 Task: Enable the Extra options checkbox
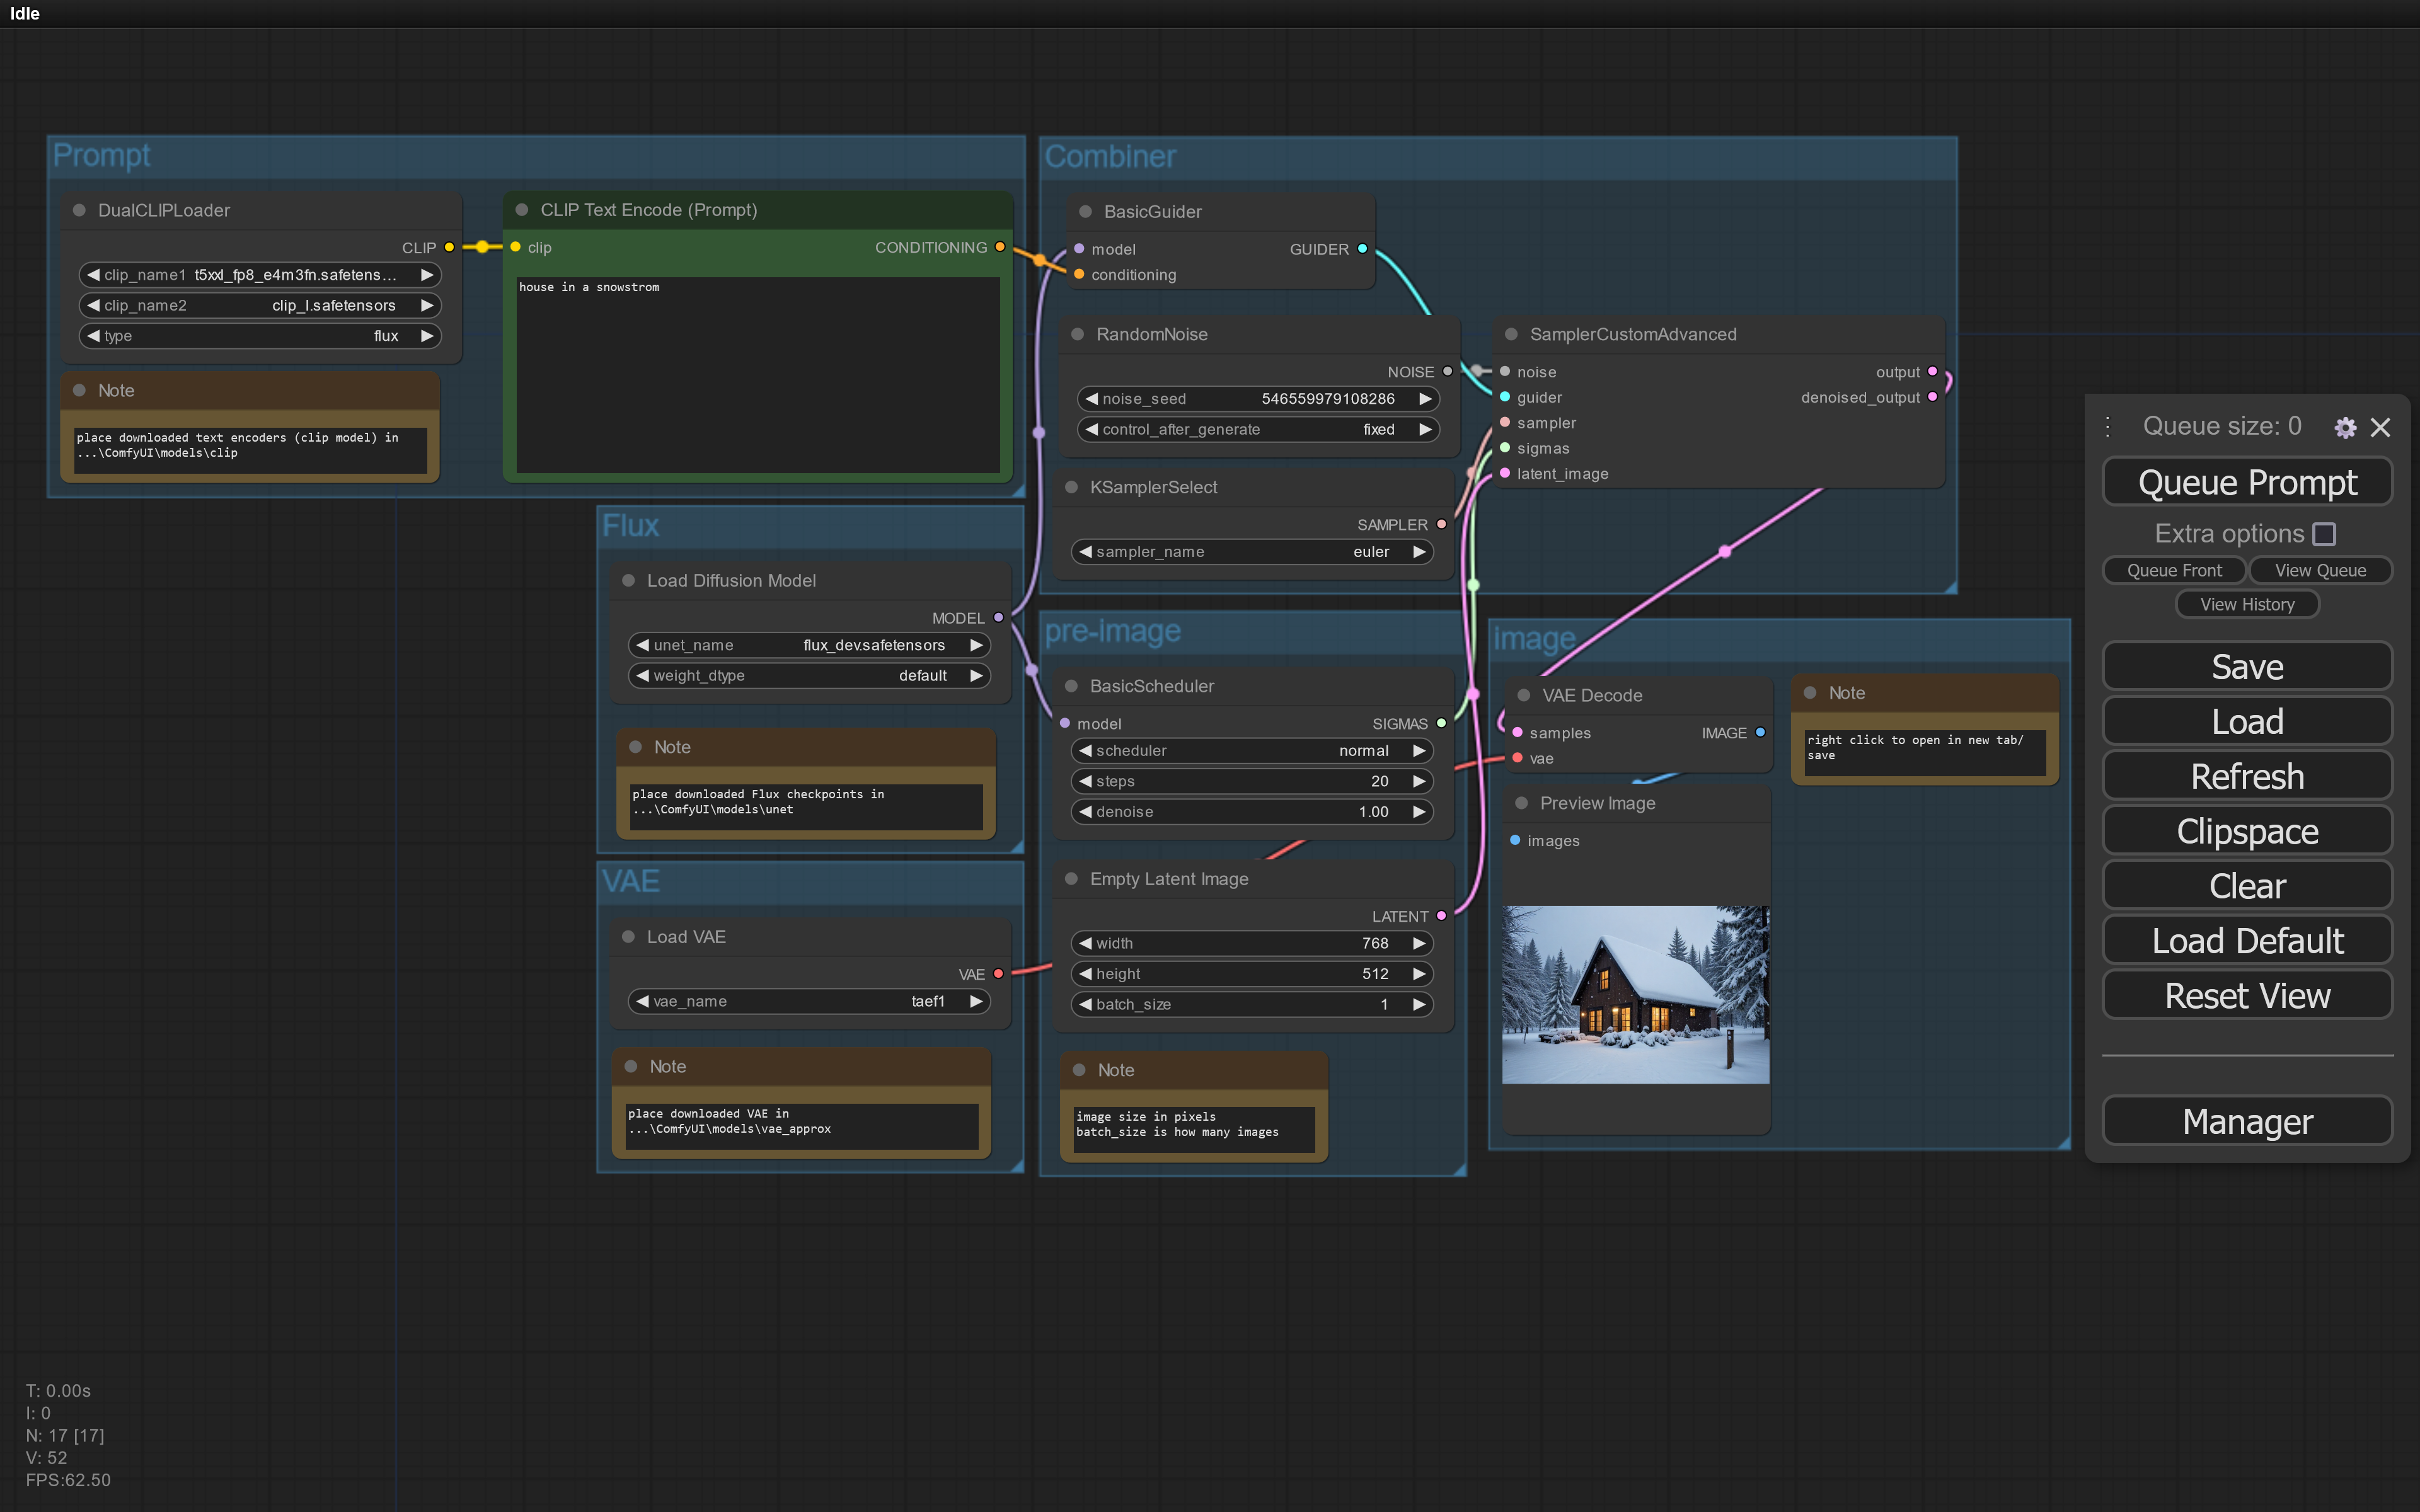pos(2325,534)
